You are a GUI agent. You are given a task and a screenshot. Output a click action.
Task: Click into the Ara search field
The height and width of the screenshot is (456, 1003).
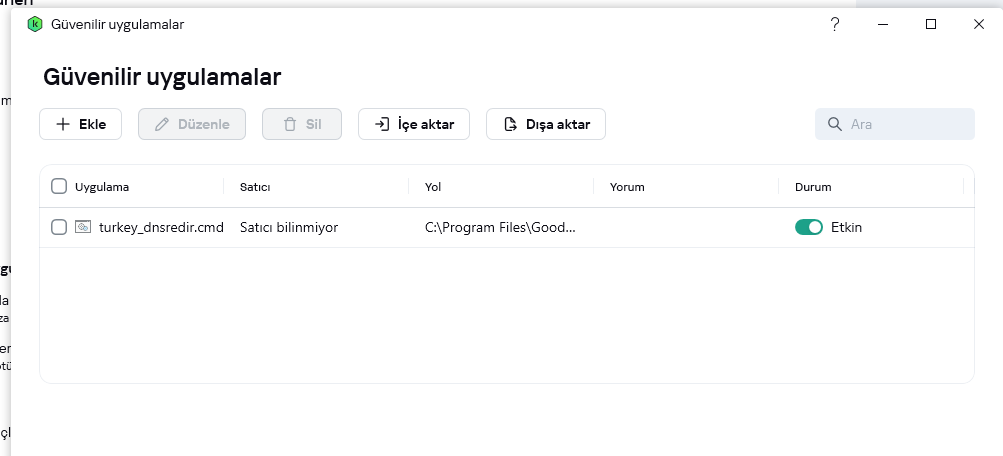[905, 125]
